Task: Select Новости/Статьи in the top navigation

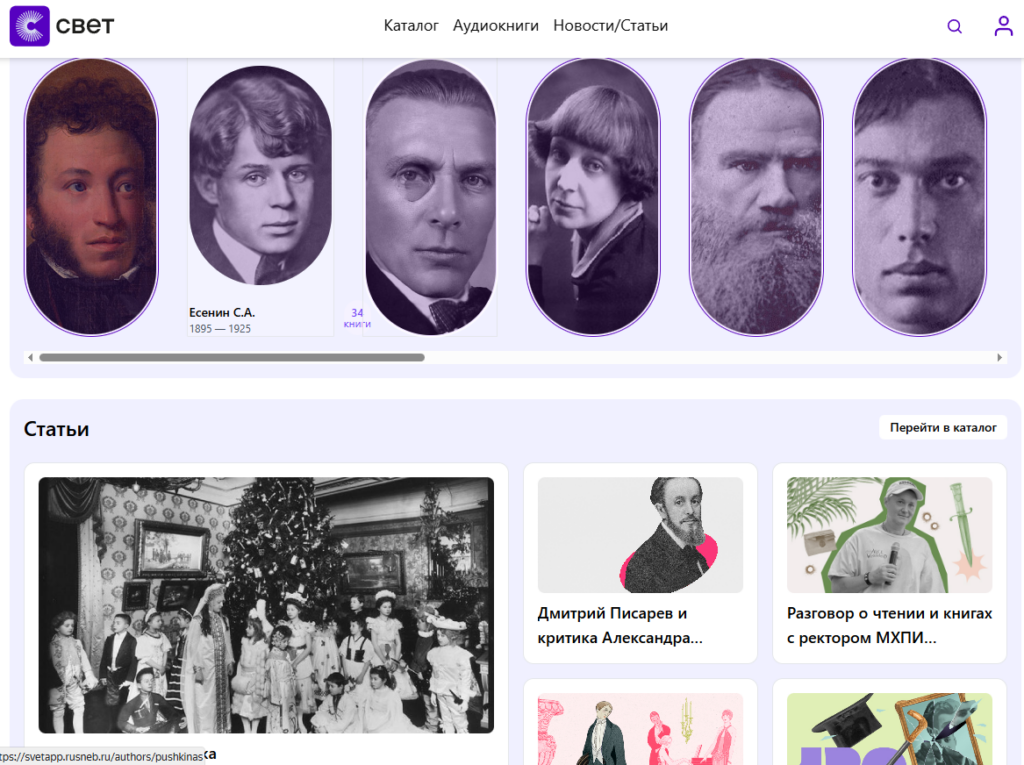Action: click(610, 26)
